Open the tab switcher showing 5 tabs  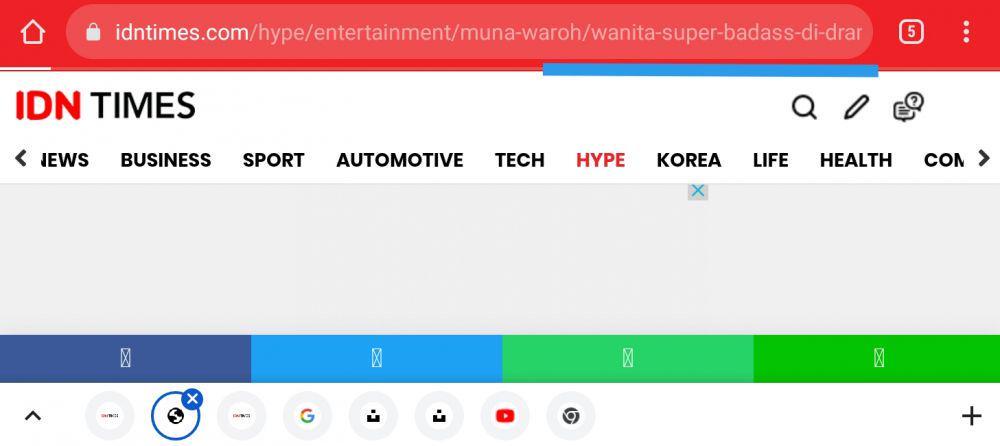[x=911, y=31]
